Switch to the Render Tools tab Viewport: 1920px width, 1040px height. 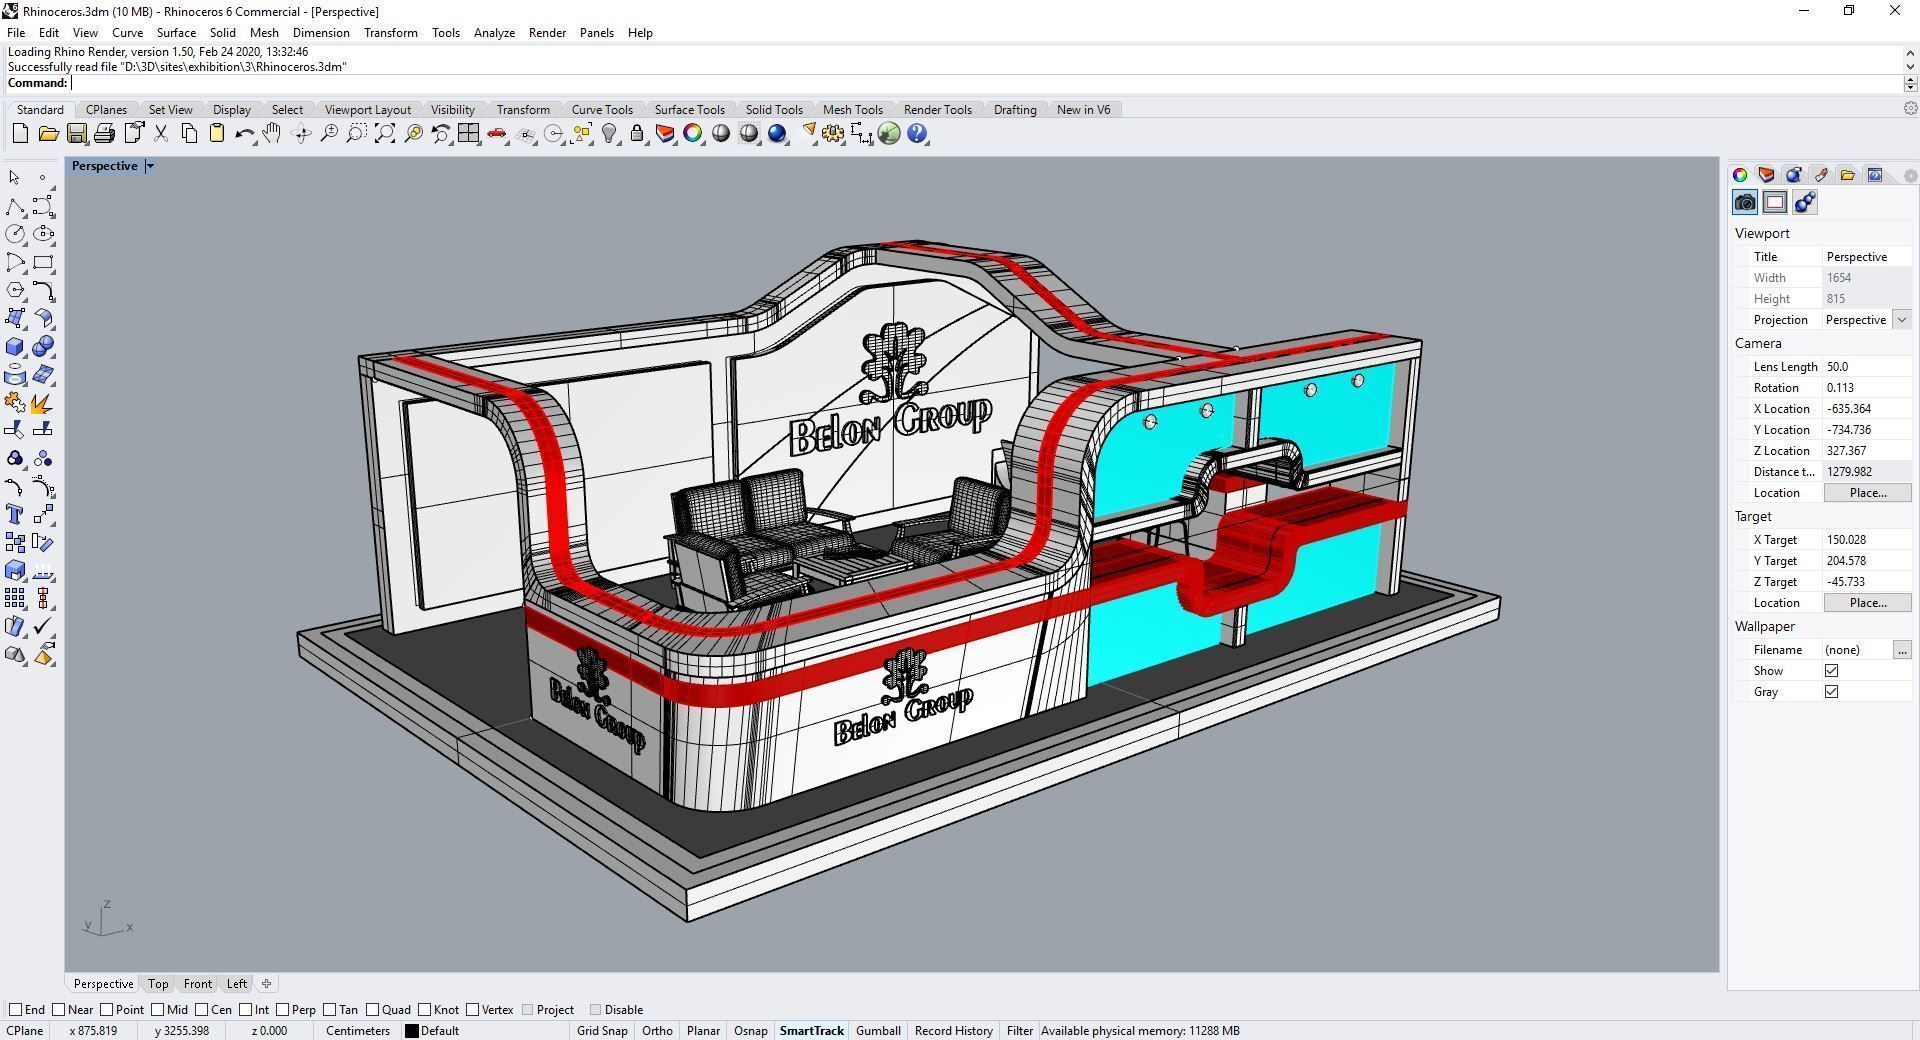point(937,110)
